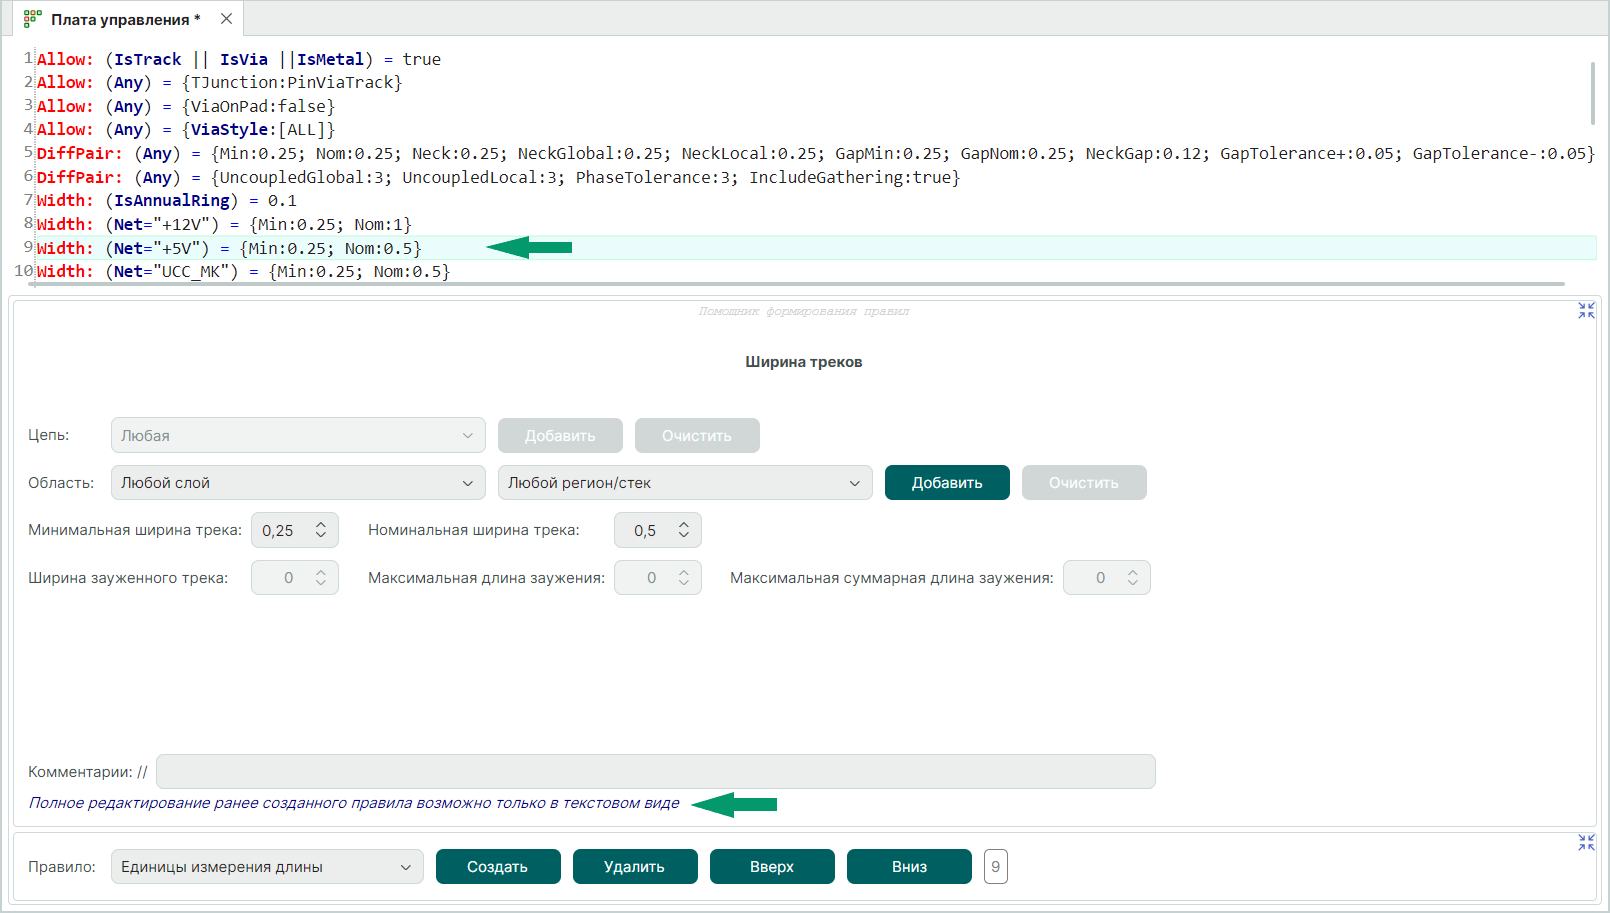Click the Комментарии text field

pos(655,772)
